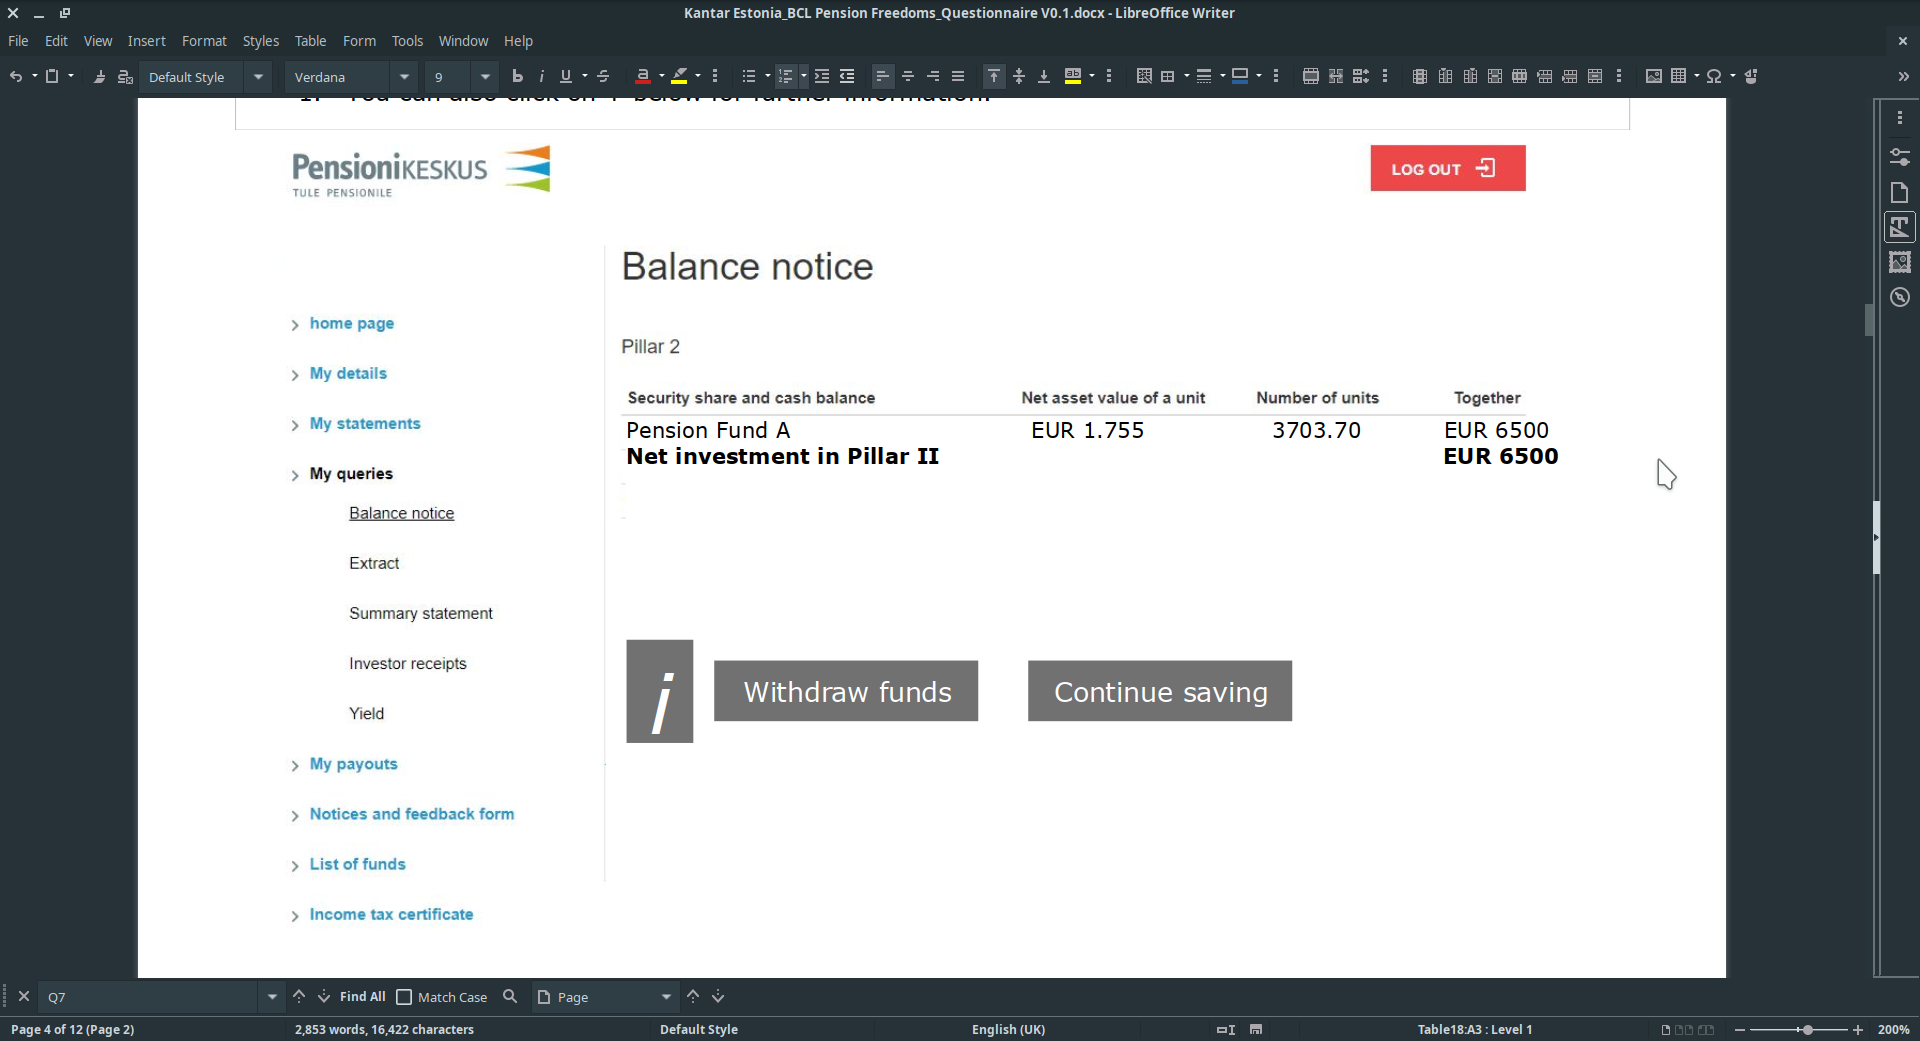Screen dimensions: 1920x1041
Task: Apply the yellow highlighting color
Action: [x=679, y=76]
